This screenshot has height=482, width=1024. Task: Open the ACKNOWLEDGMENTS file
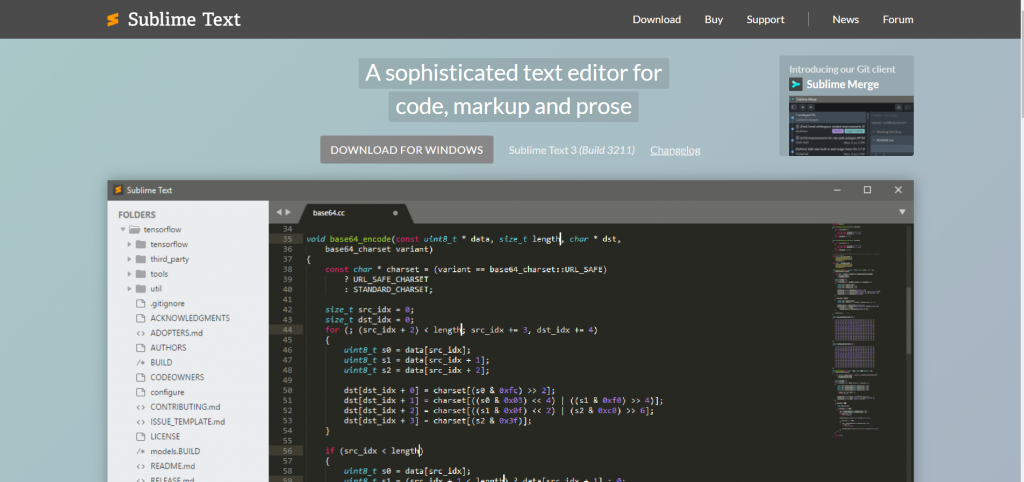[190, 318]
